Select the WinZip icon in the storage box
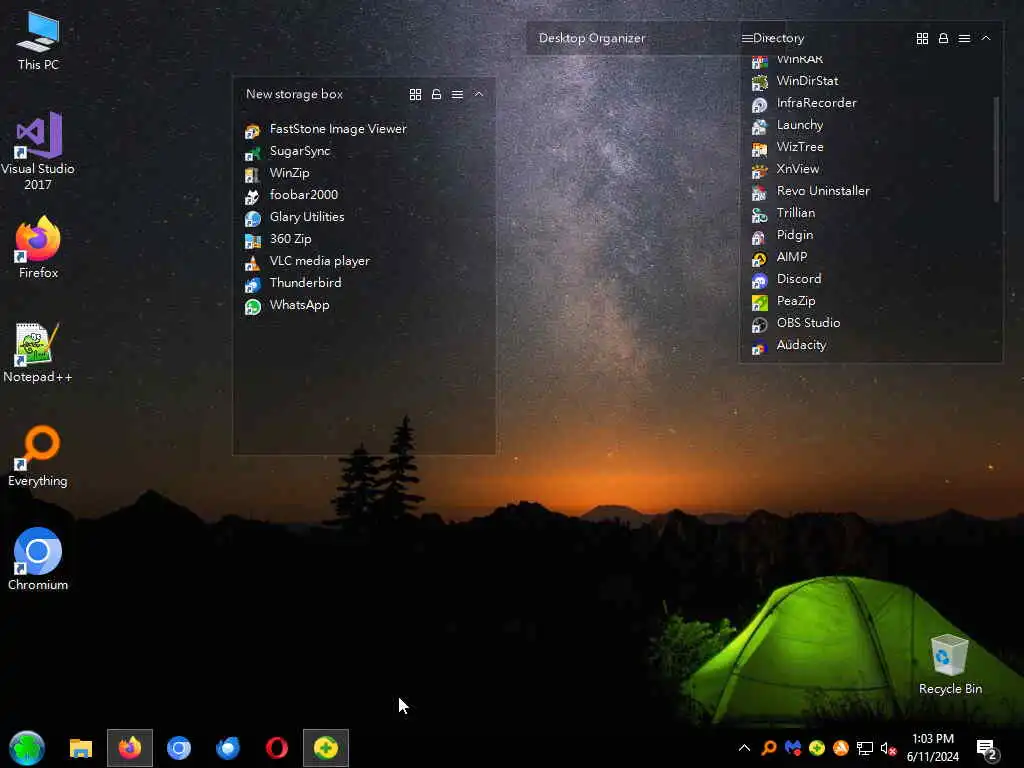Screen dimensions: 1024x768 pyautogui.click(x=252, y=174)
